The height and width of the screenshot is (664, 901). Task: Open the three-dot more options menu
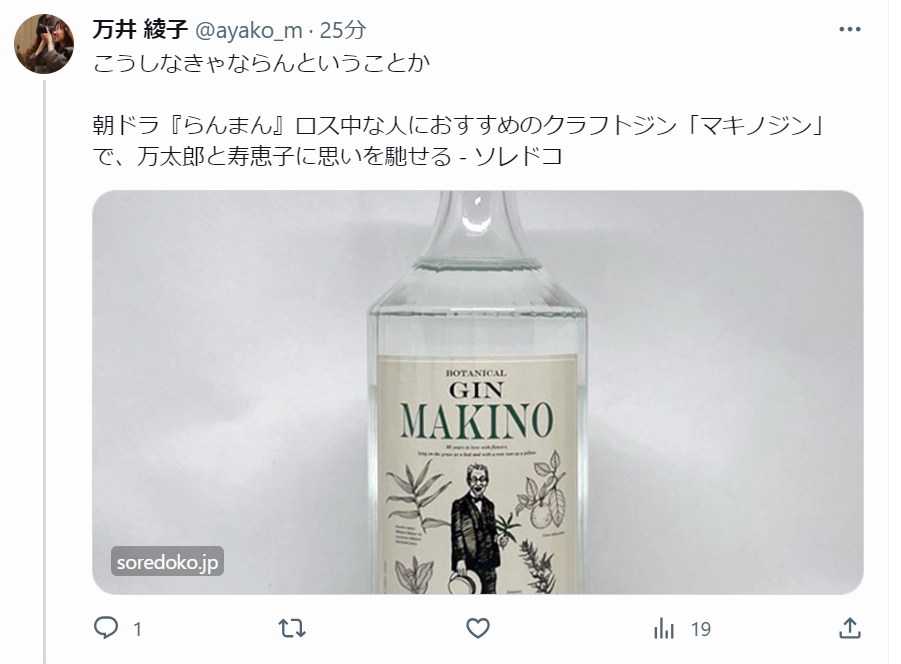849,29
